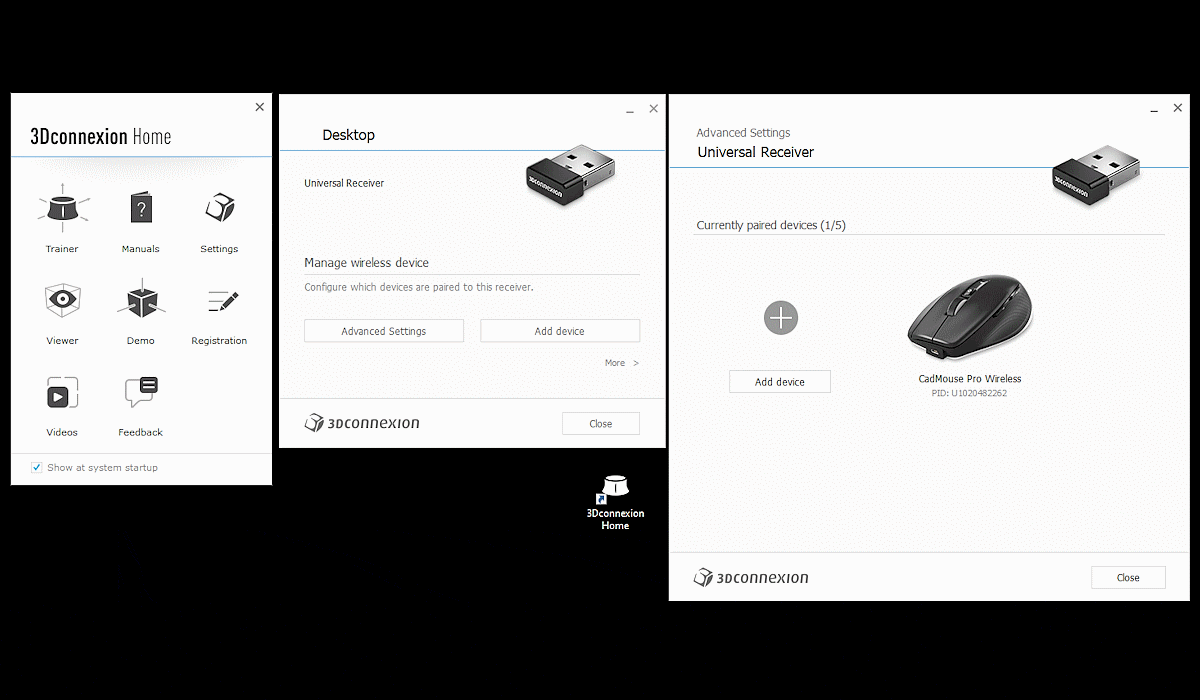Viewport: 1200px width, 700px height.
Task: Launch the Viewer icon
Action: coord(62,299)
